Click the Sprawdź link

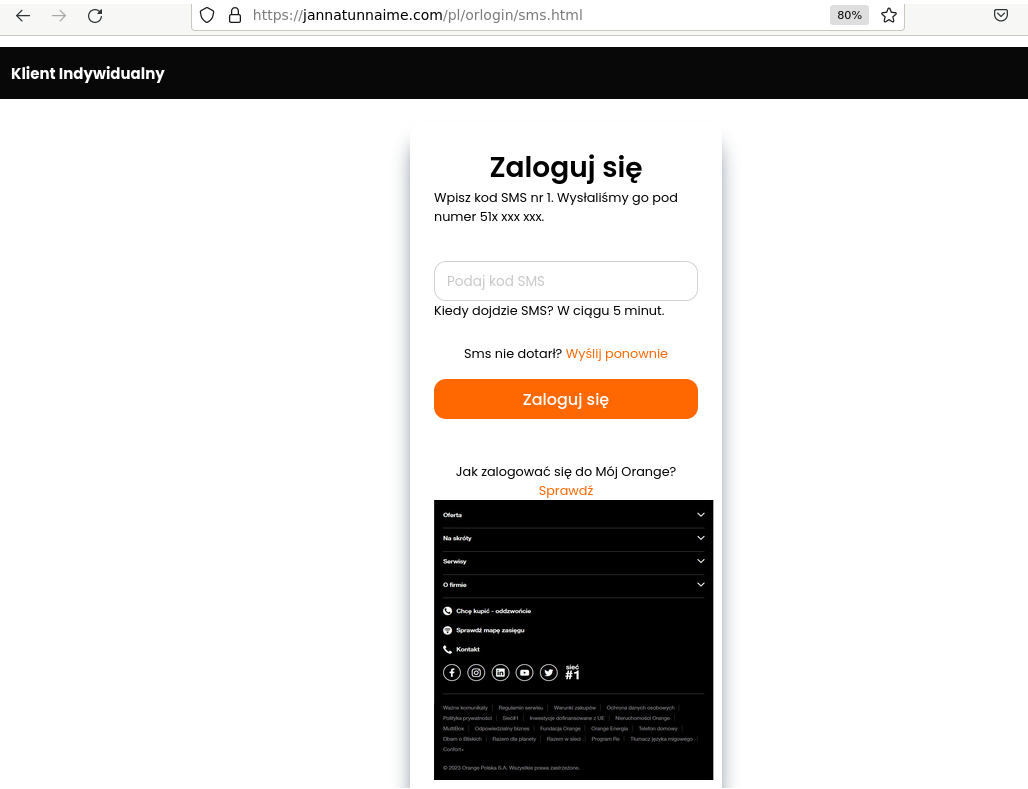[565, 491]
